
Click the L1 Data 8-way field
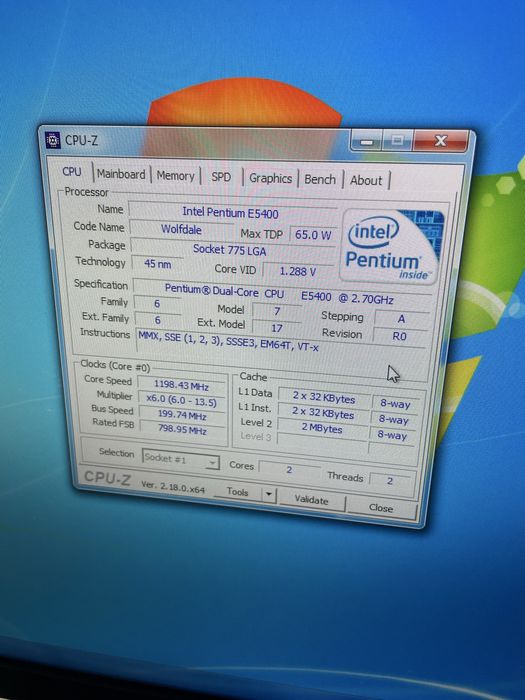pos(395,404)
